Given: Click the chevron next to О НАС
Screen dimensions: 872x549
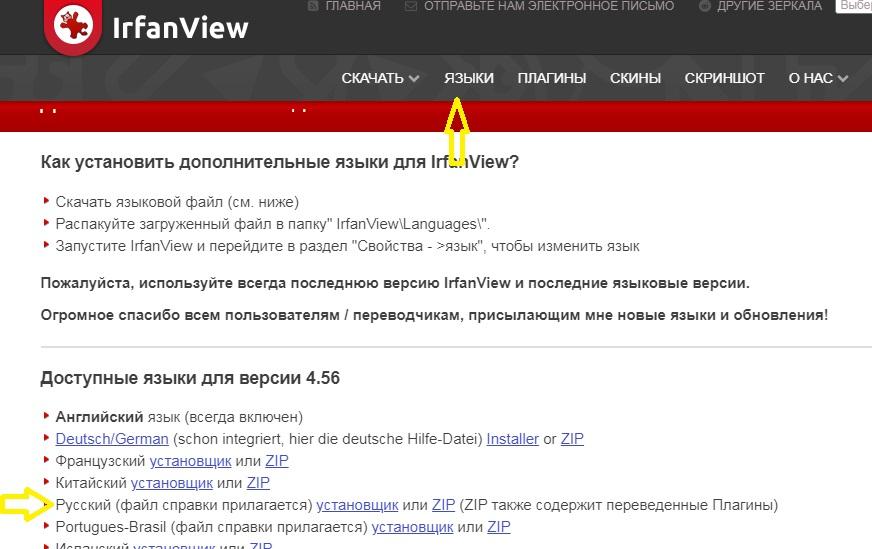Looking at the screenshot, I should pos(843,79).
